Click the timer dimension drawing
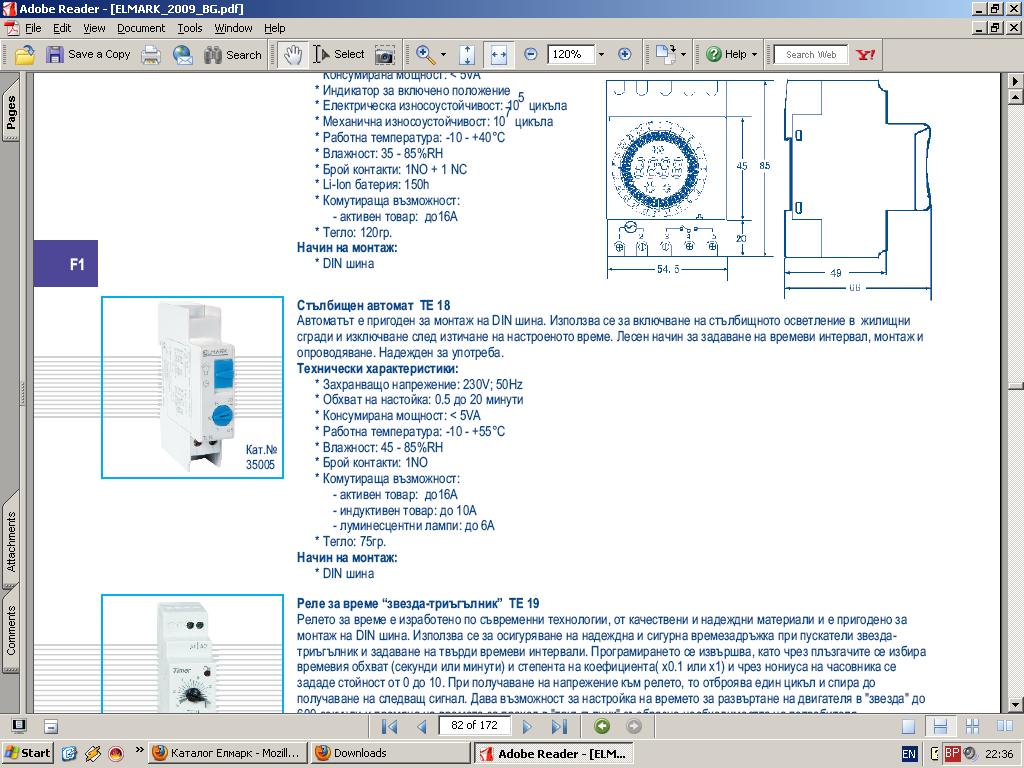Image resolution: width=1024 pixels, height=768 pixels. tap(769, 189)
